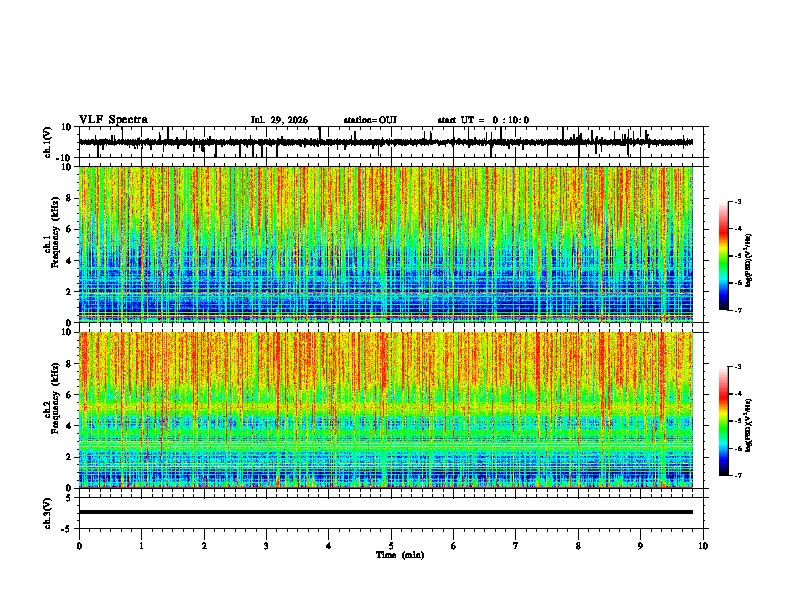Click the time axis tick label "8"

578,546
